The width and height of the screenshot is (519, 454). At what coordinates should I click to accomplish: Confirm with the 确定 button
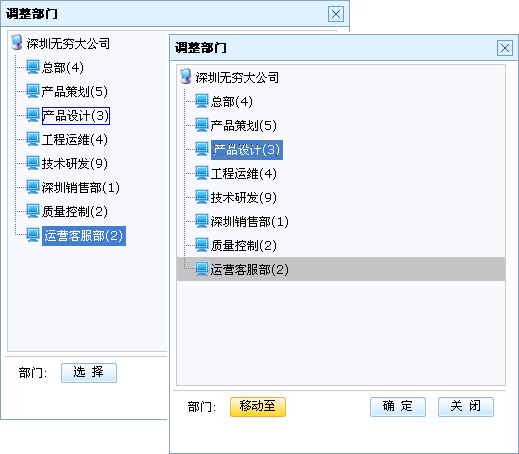(398, 407)
